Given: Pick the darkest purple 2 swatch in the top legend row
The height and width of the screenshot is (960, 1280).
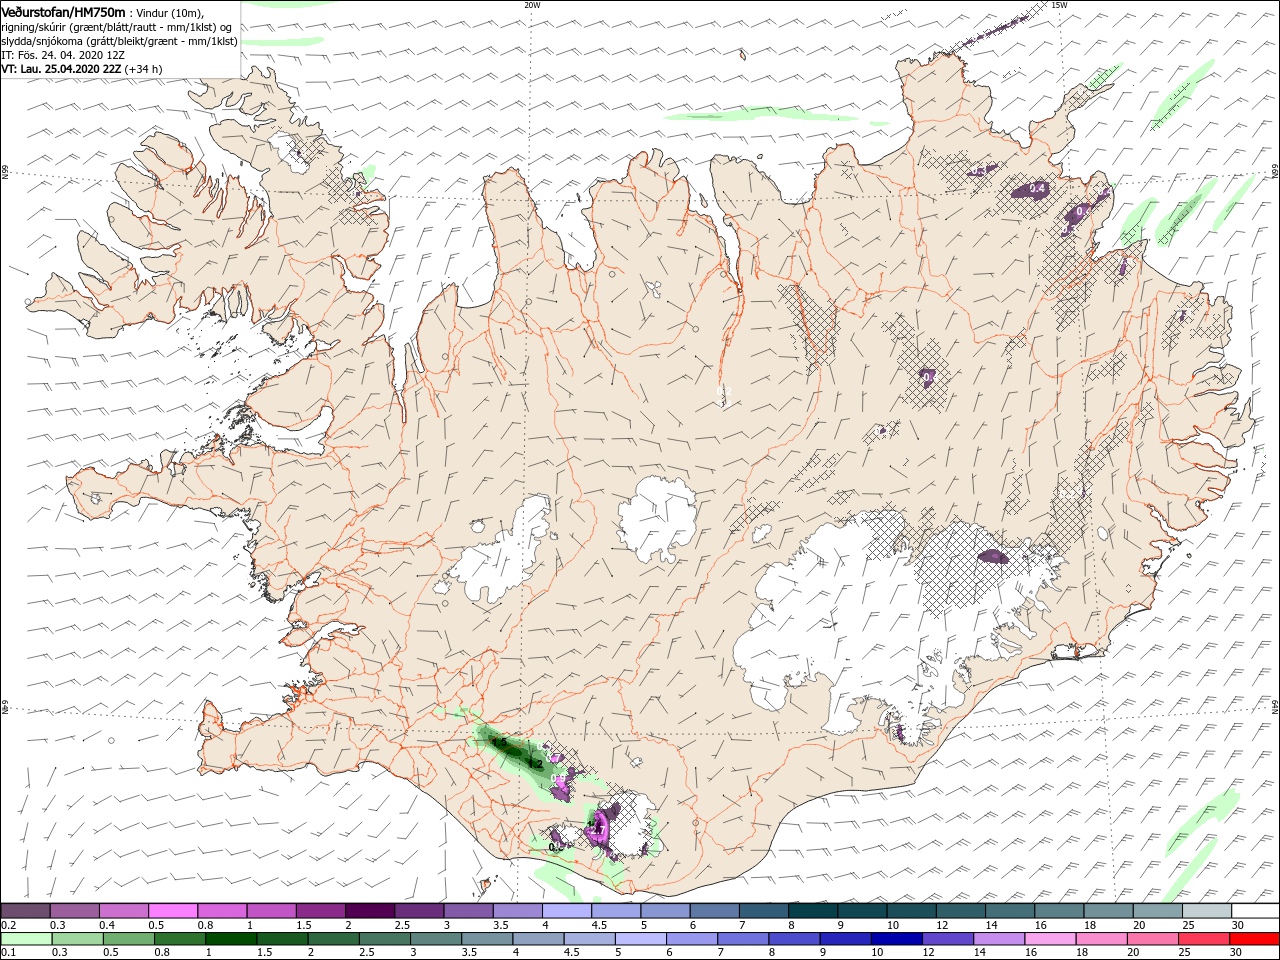Looking at the screenshot, I should click(369, 911).
